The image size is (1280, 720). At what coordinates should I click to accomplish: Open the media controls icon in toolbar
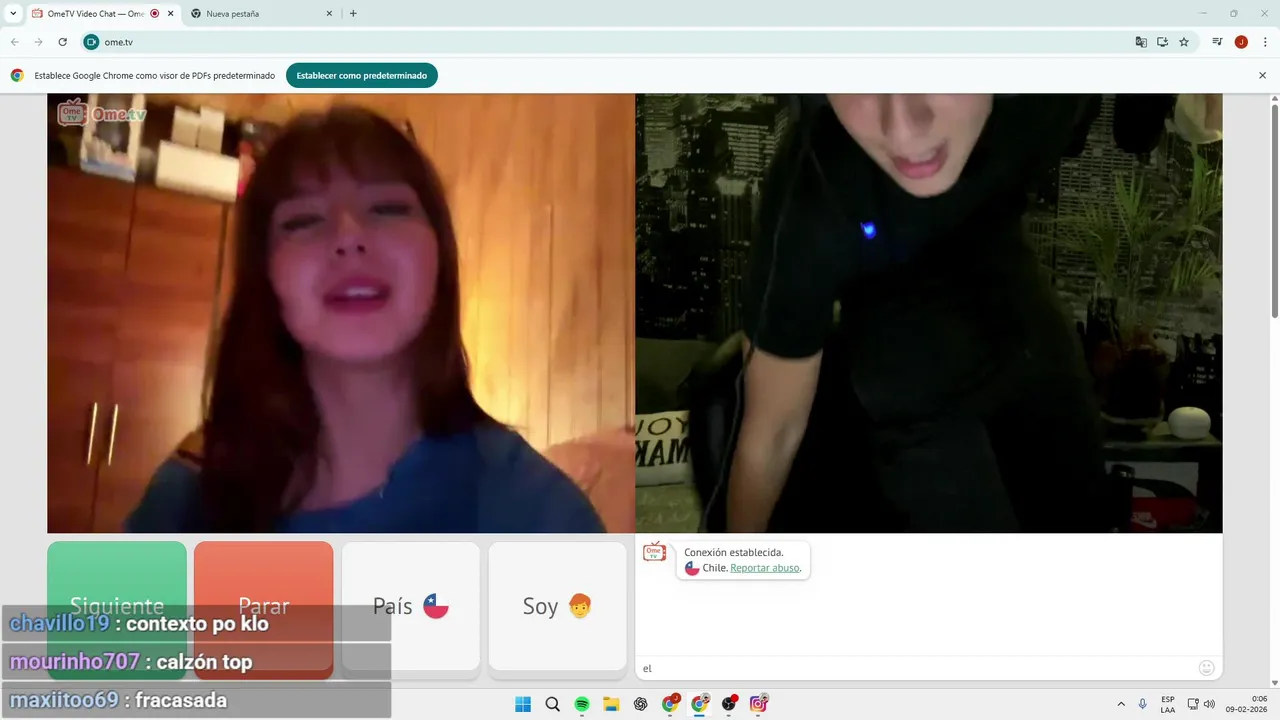tap(1217, 42)
